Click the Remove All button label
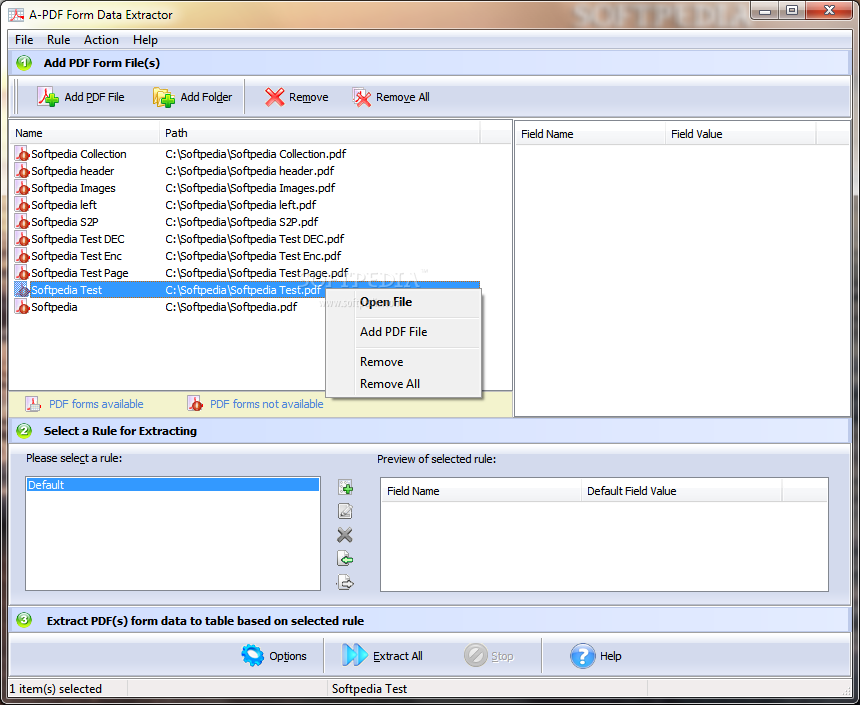The height and width of the screenshot is (705, 860). point(403,97)
